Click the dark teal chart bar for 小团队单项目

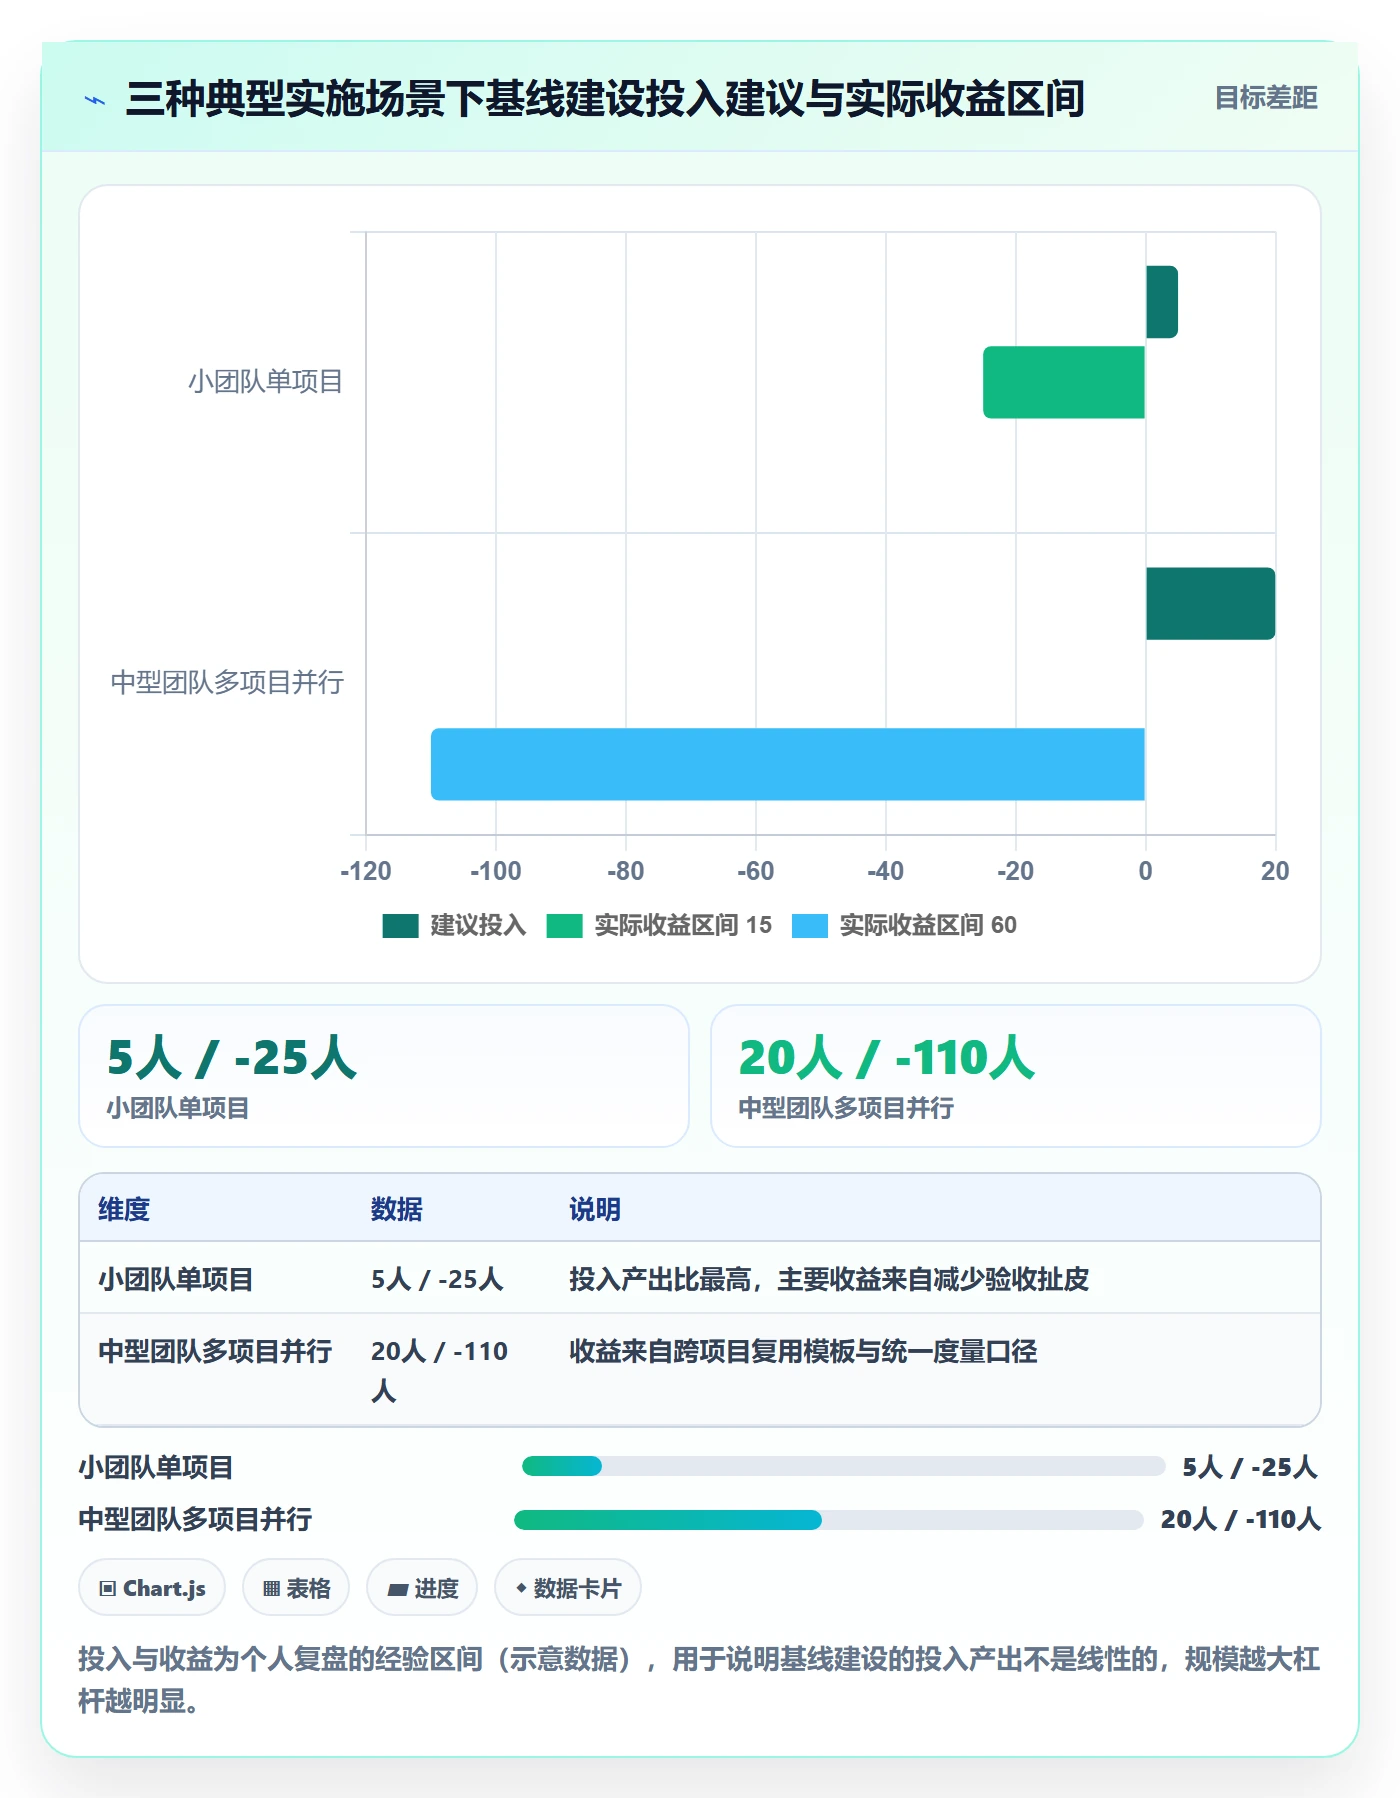[1162, 302]
